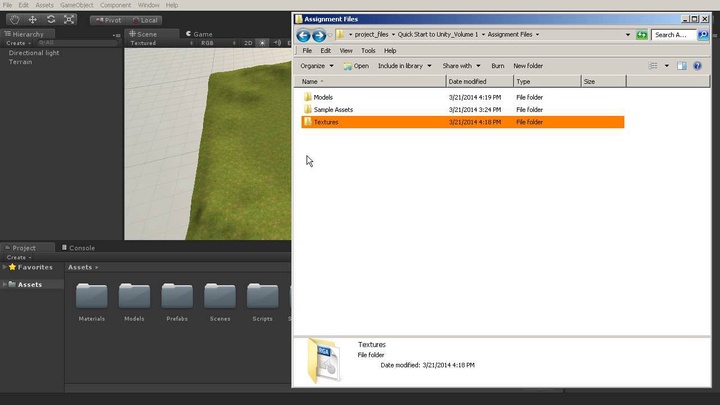The height and width of the screenshot is (405, 720).
Task: Toggle 2D mode in Scene view
Action: click(248, 44)
